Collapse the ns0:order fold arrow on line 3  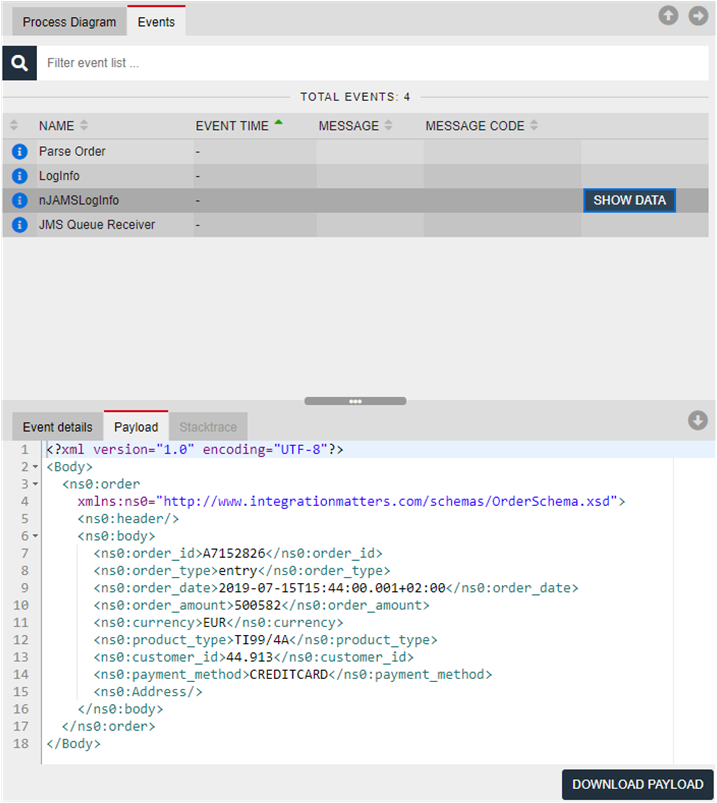pyautogui.click(x=35, y=484)
